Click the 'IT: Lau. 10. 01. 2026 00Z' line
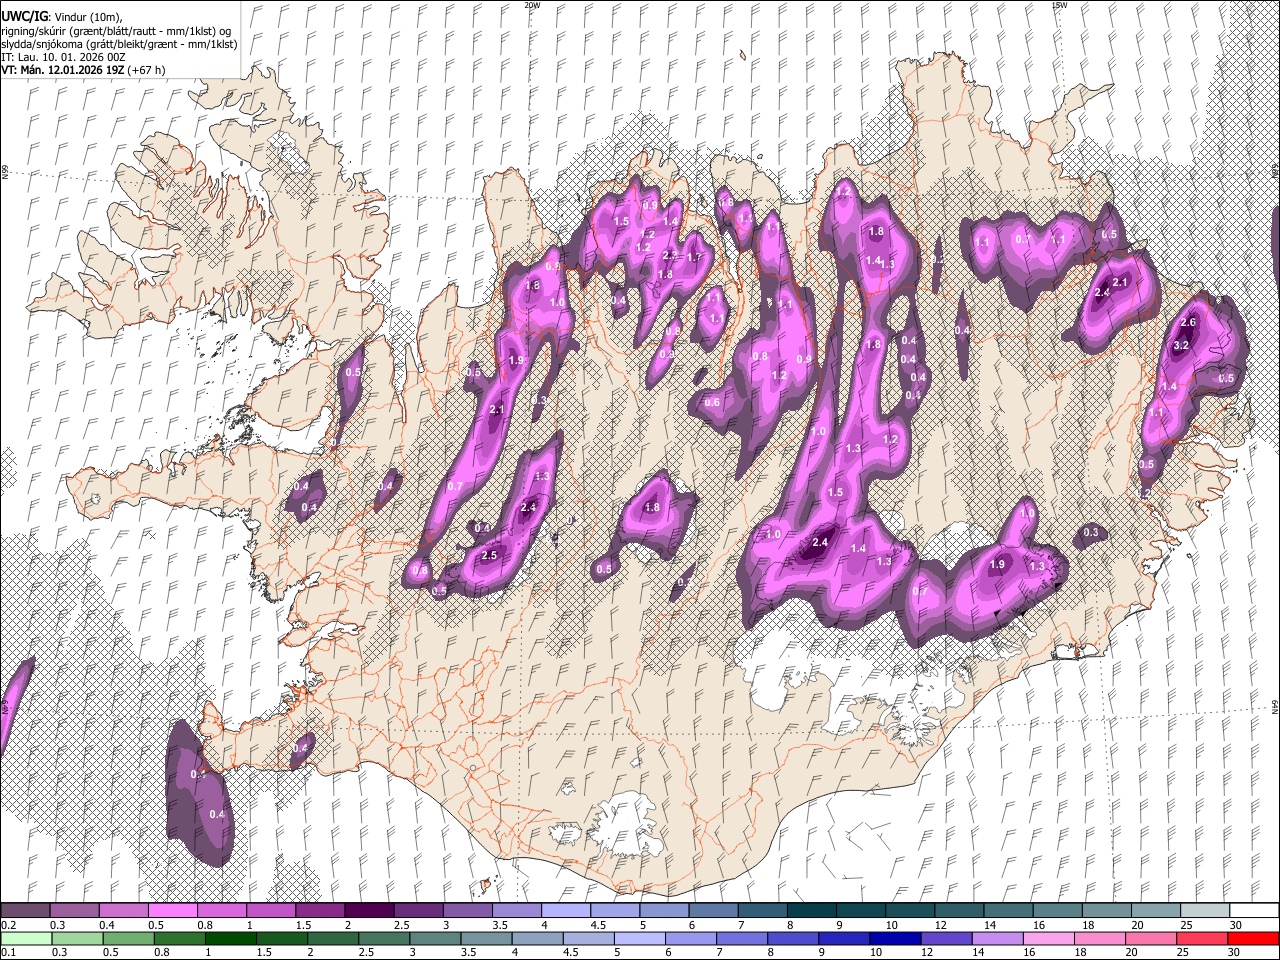Viewport: 1280px width, 960px height. [x=61, y=58]
